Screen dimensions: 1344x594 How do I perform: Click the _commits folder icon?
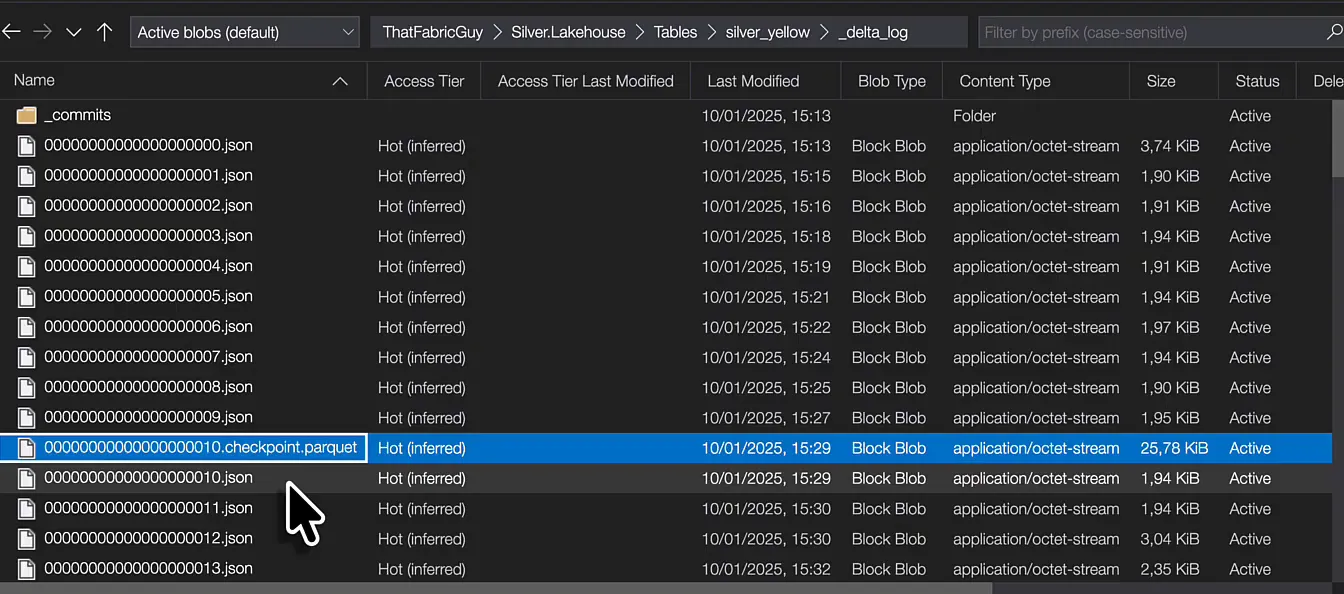tap(26, 115)
